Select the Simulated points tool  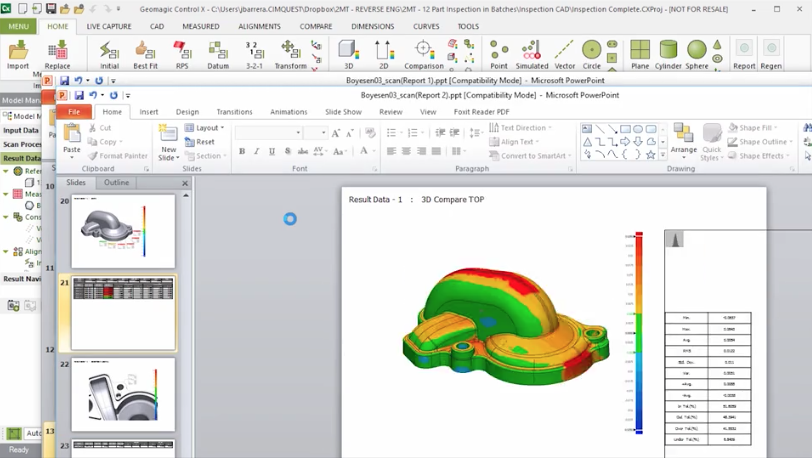(x=532, y=54)
